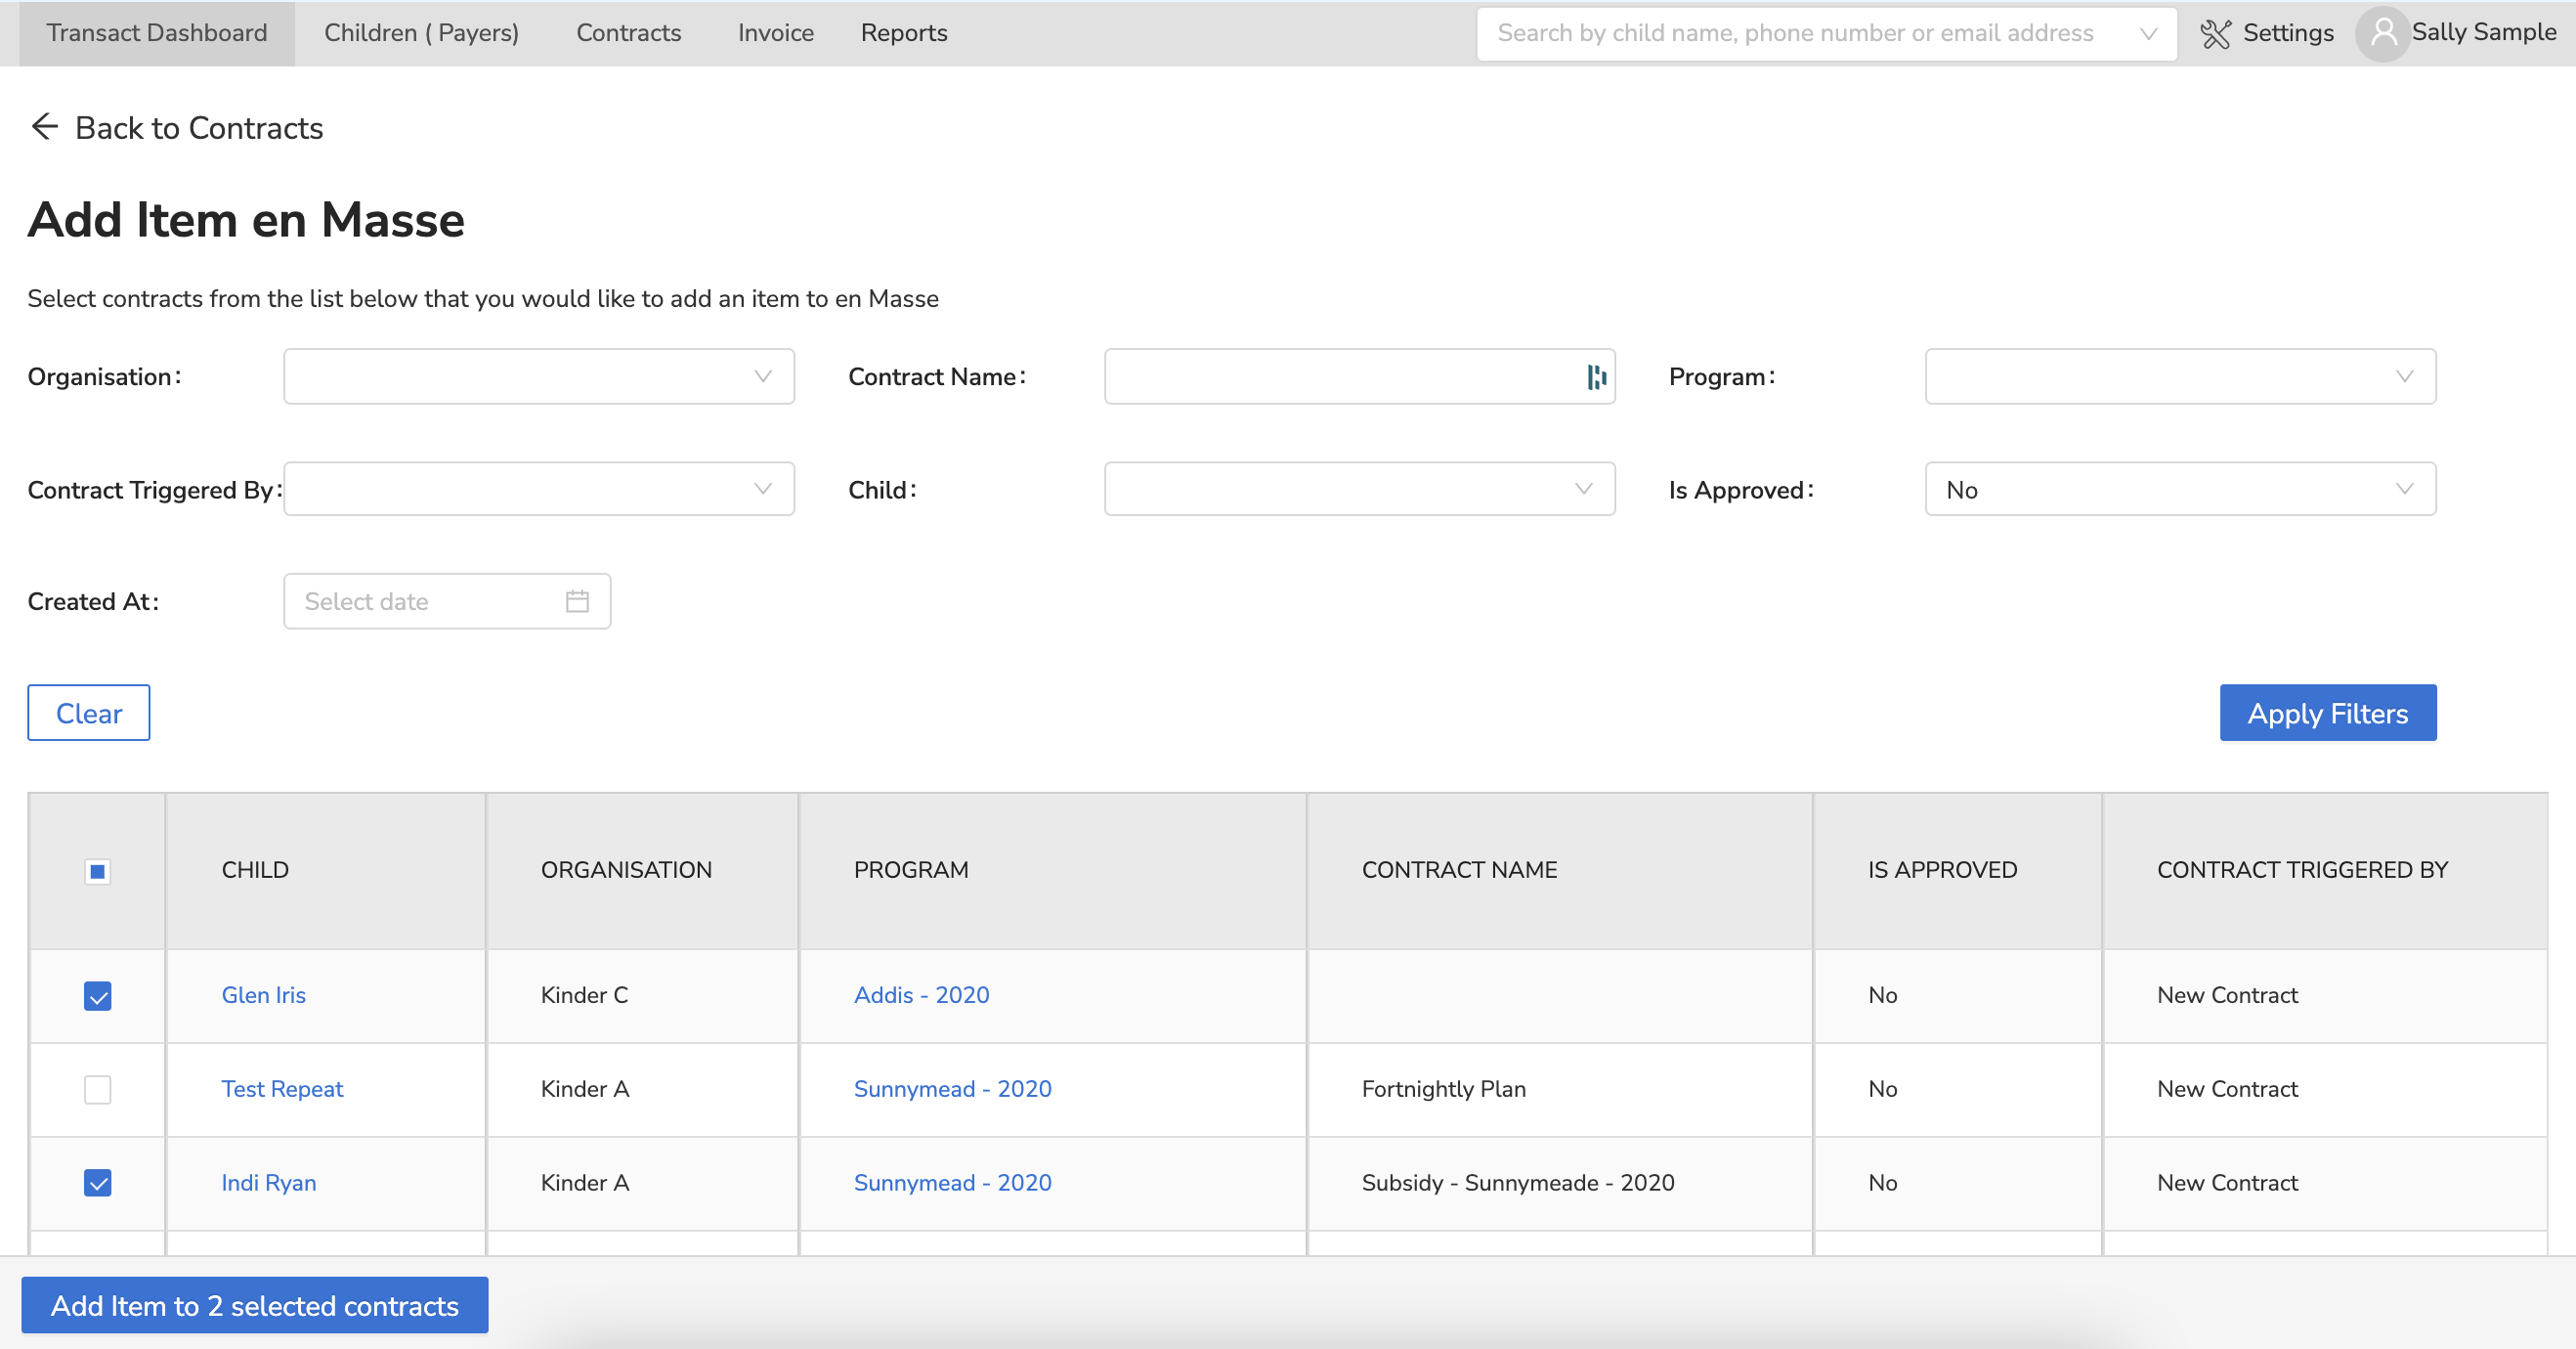Open the Contracts menu tab
2576x1349 pixels.
(628, 33)
